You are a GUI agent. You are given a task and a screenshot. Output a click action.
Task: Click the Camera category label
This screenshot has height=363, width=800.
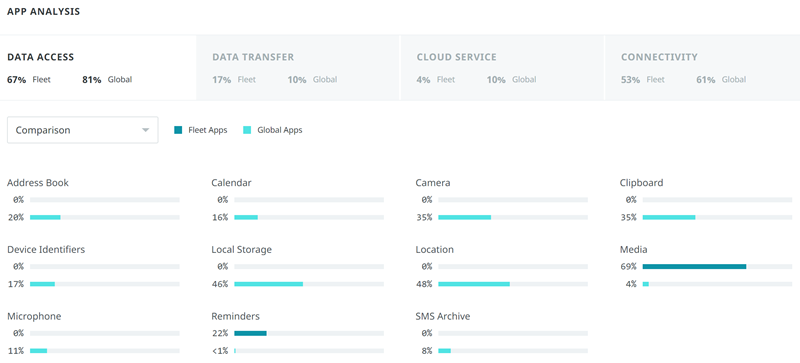[433, 183]
